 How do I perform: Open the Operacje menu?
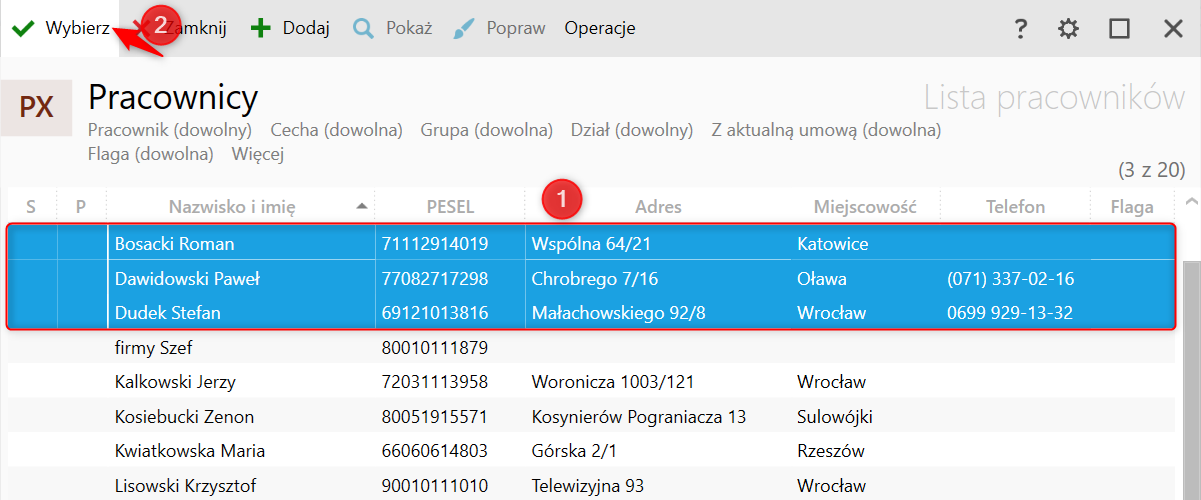[600, 29]
